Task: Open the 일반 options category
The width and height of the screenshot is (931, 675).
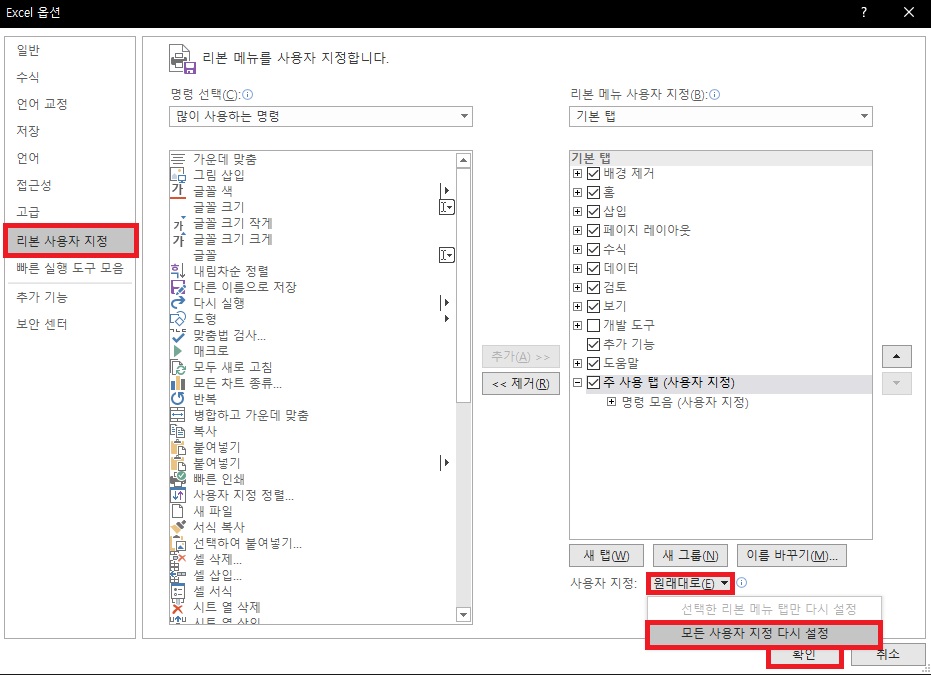Action: tap(70, 50)
